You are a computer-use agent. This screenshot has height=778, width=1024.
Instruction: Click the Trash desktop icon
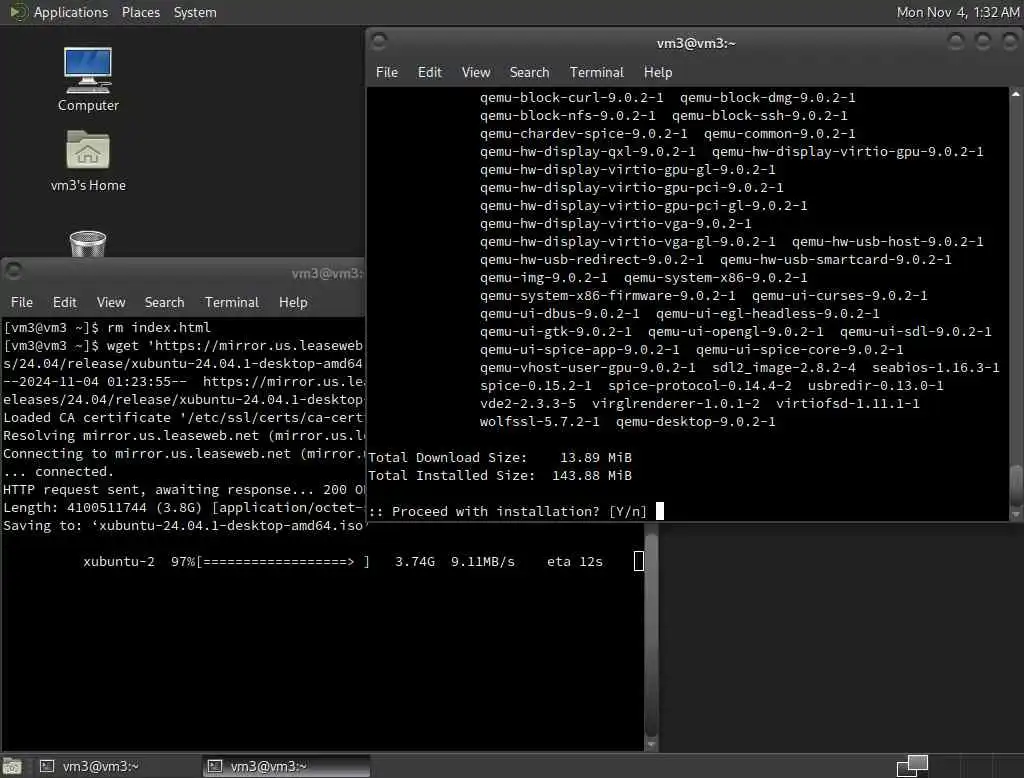88,244
